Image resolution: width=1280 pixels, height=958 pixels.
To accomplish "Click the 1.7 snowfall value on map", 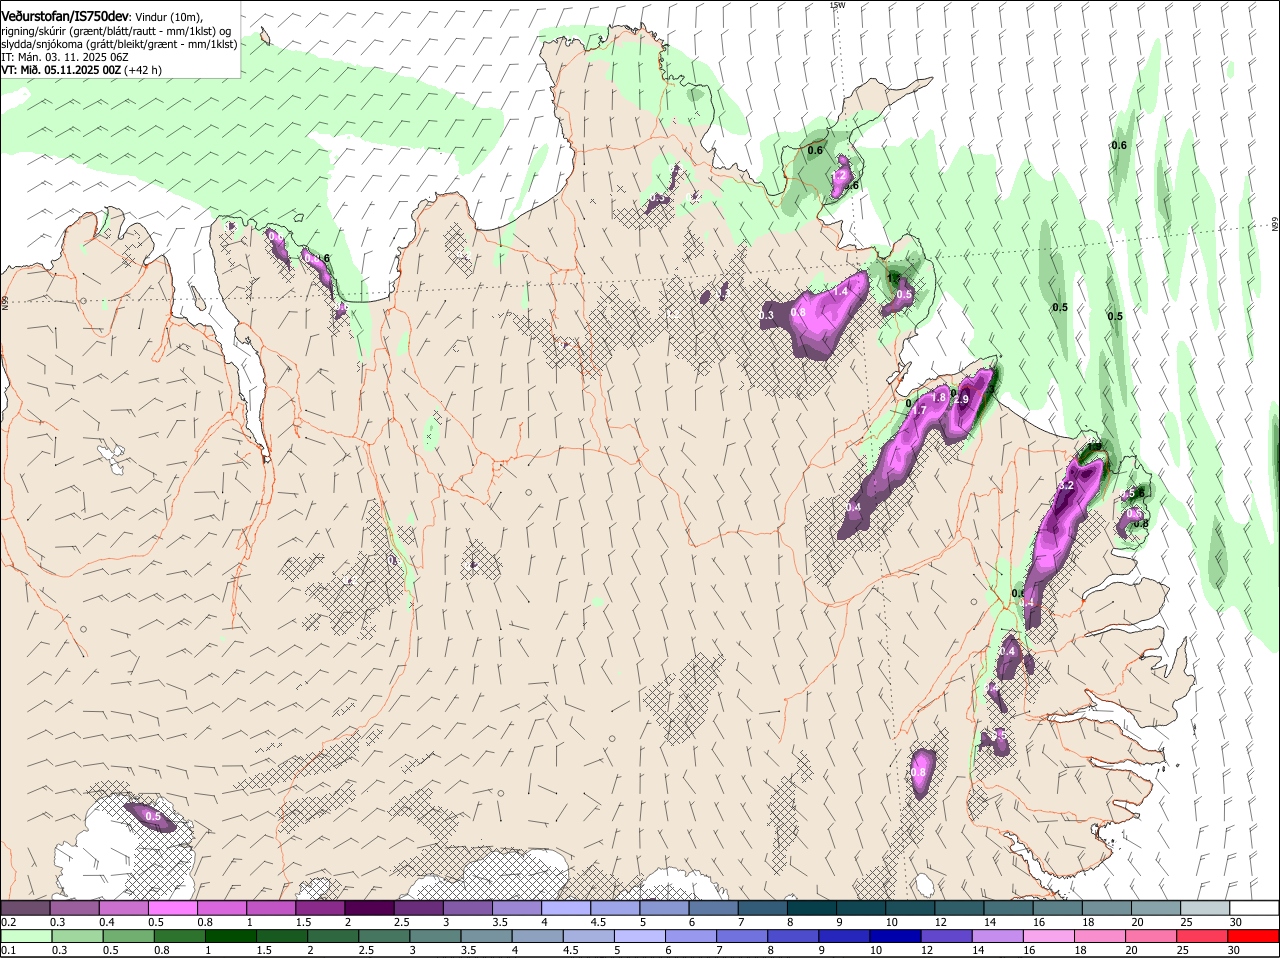I will click(x=919, y=410).
